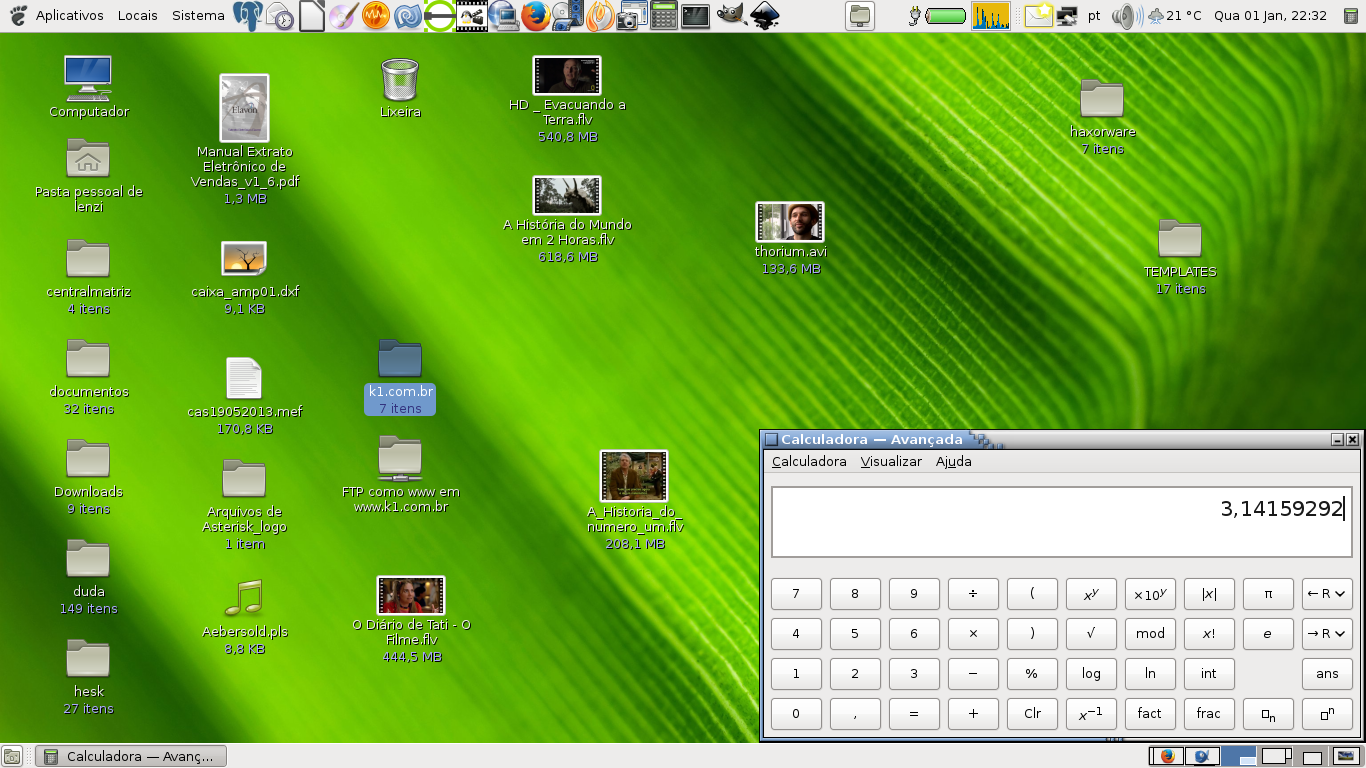Click the calculator display input field
The width and height of the screenshot is (1366, 768).
[x=1060, y=521]
